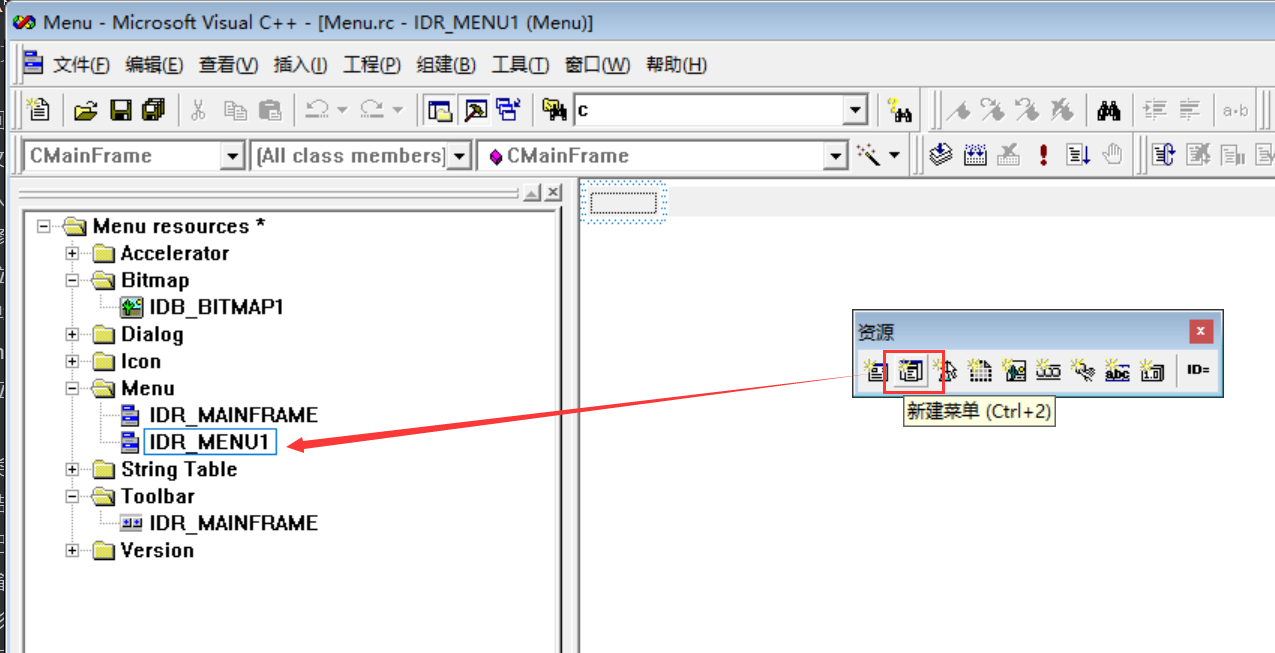The image size is (1275, 653).
Task: Open the Window List icon
Action: tap(508, 110)
